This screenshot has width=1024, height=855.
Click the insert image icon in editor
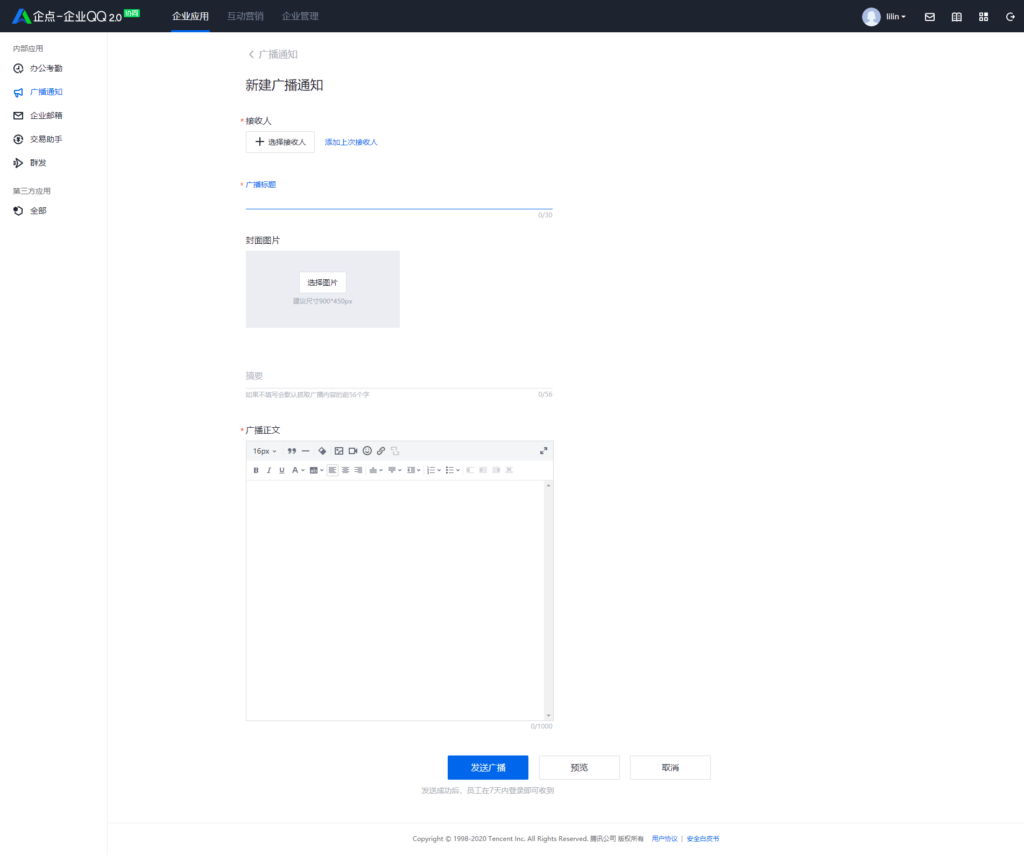point(339,451)
